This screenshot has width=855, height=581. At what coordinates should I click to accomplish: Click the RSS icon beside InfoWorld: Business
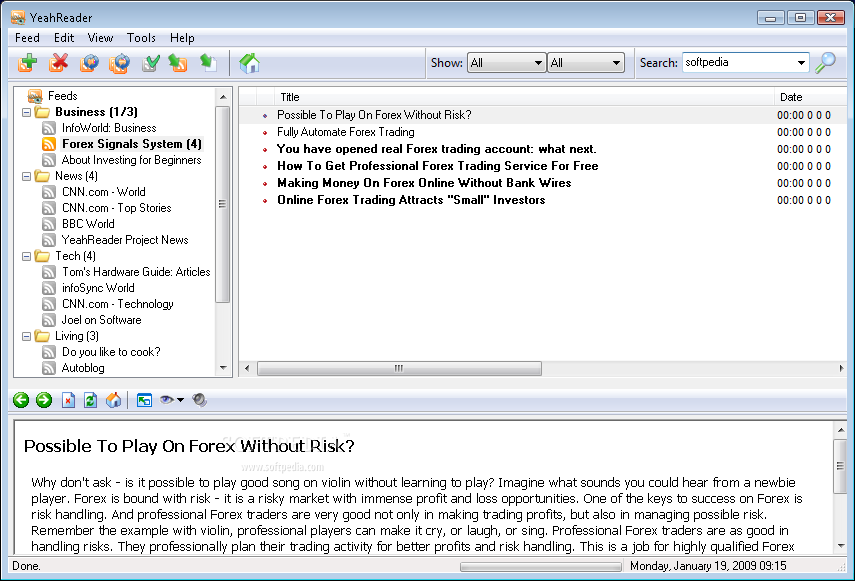[49, 128]
